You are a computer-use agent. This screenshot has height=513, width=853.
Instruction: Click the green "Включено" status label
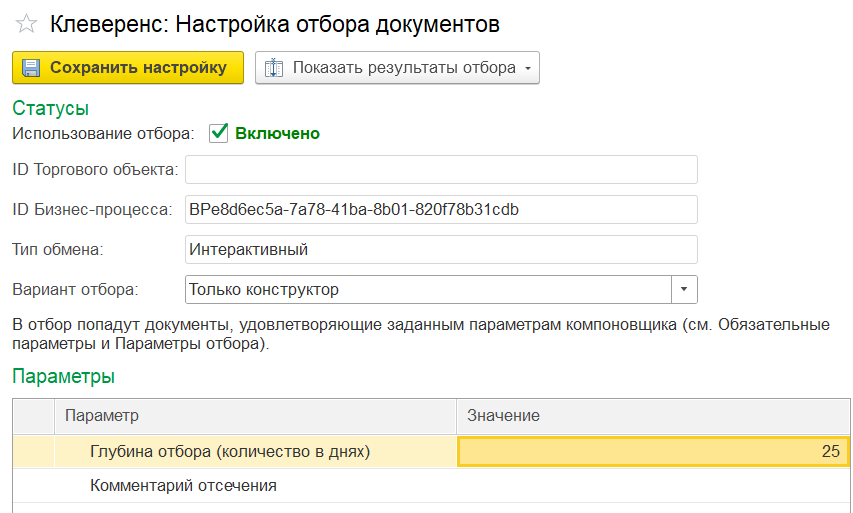pos(277,133)
